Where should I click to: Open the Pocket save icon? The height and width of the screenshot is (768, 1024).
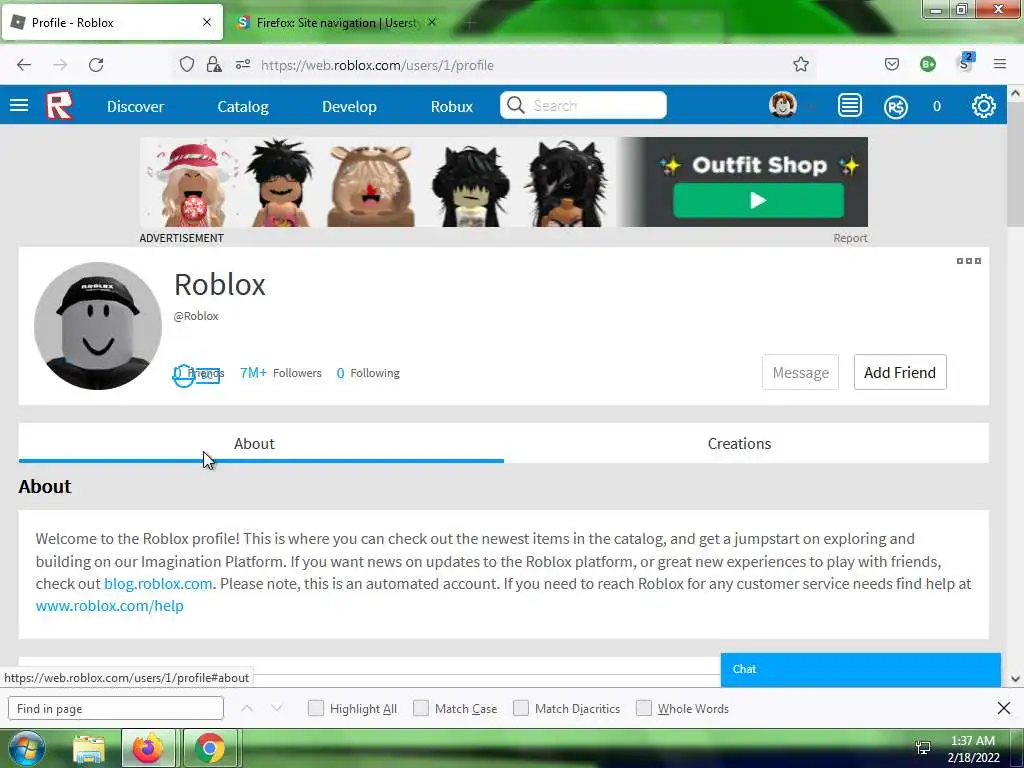coord(891,64)
